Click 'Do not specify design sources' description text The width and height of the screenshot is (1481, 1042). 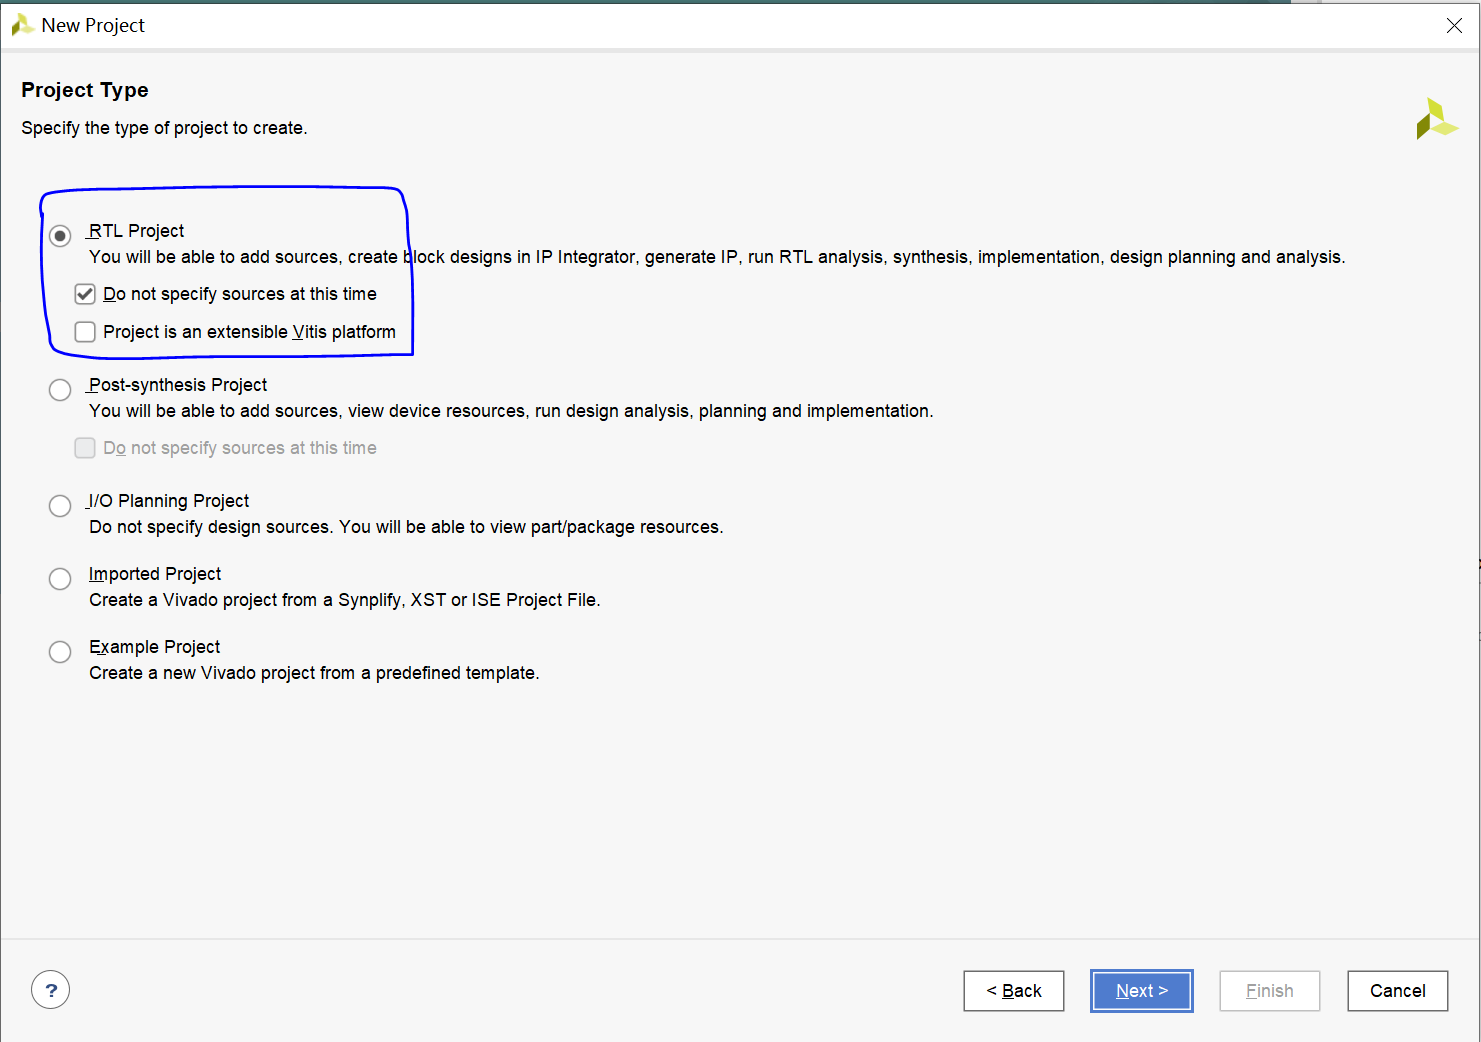[x=406, y=527]
